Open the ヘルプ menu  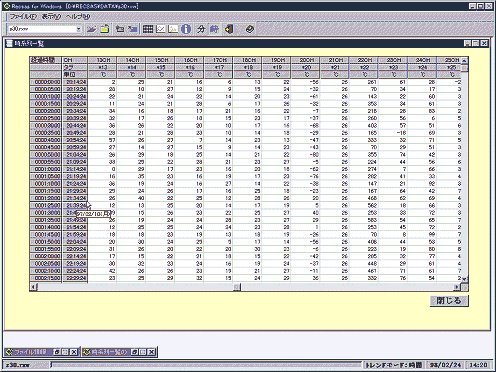tap(77, 16)
